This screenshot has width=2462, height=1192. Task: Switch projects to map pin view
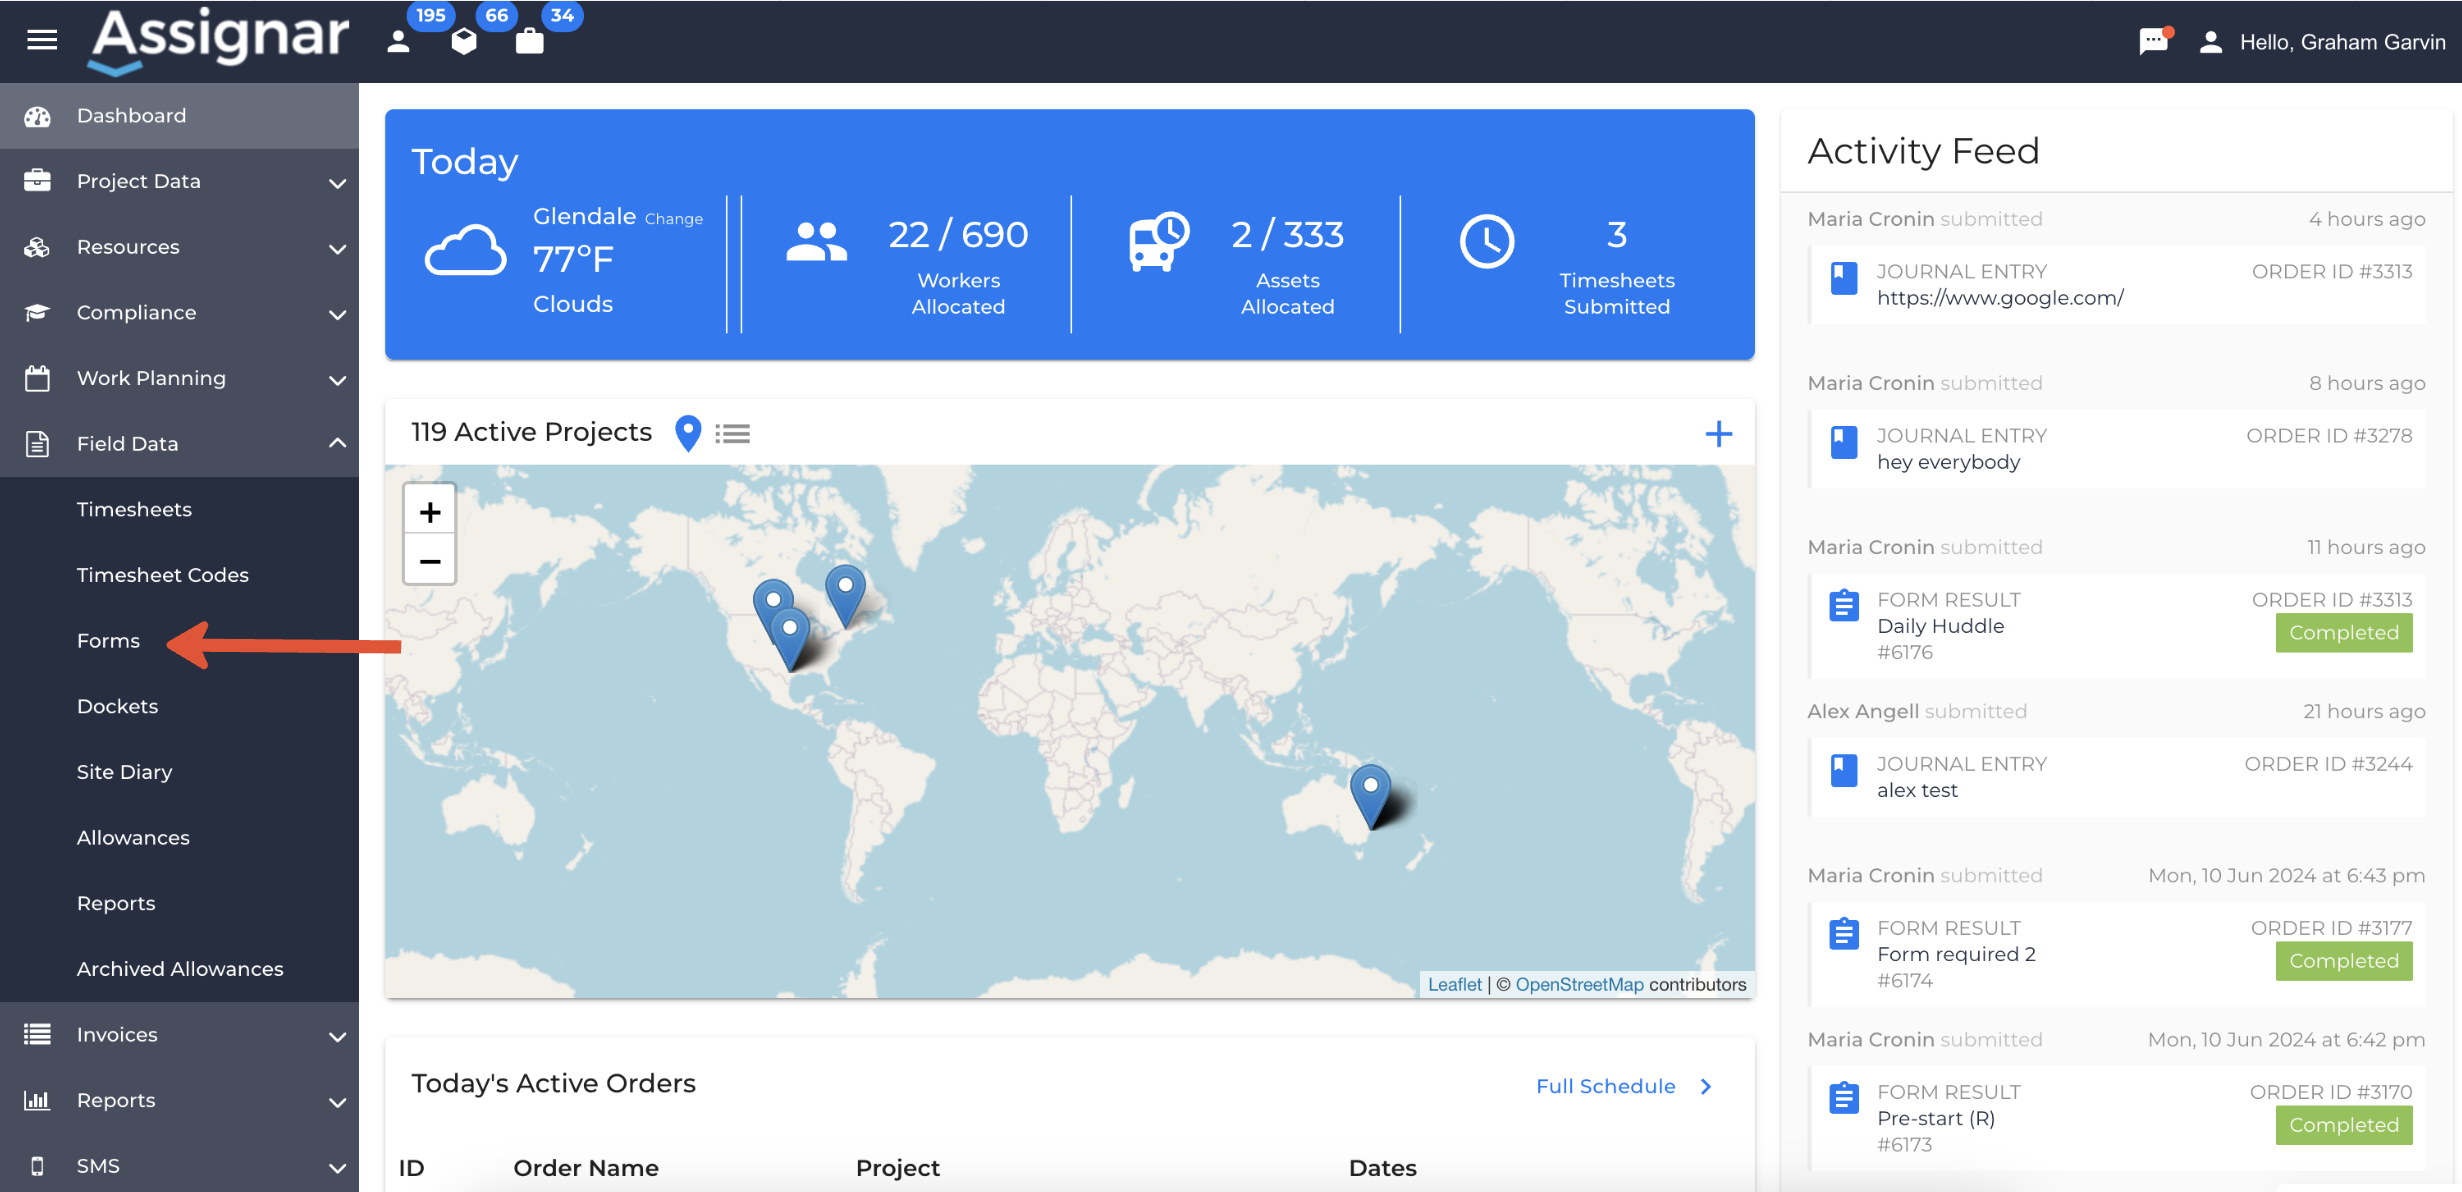click(688, 433)
